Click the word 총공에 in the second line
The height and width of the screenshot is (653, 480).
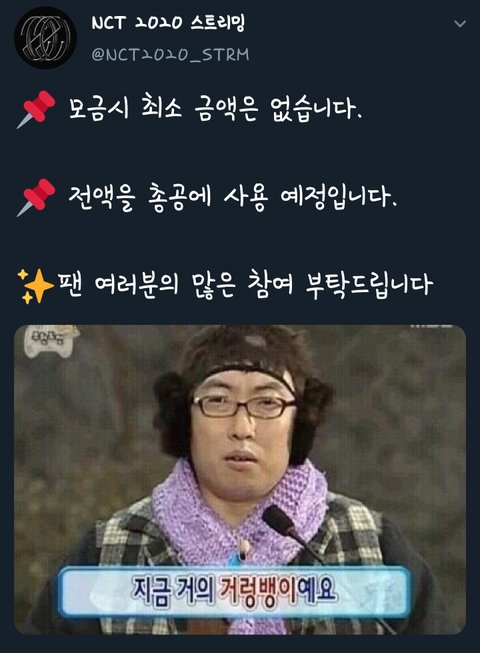(179, 197)
